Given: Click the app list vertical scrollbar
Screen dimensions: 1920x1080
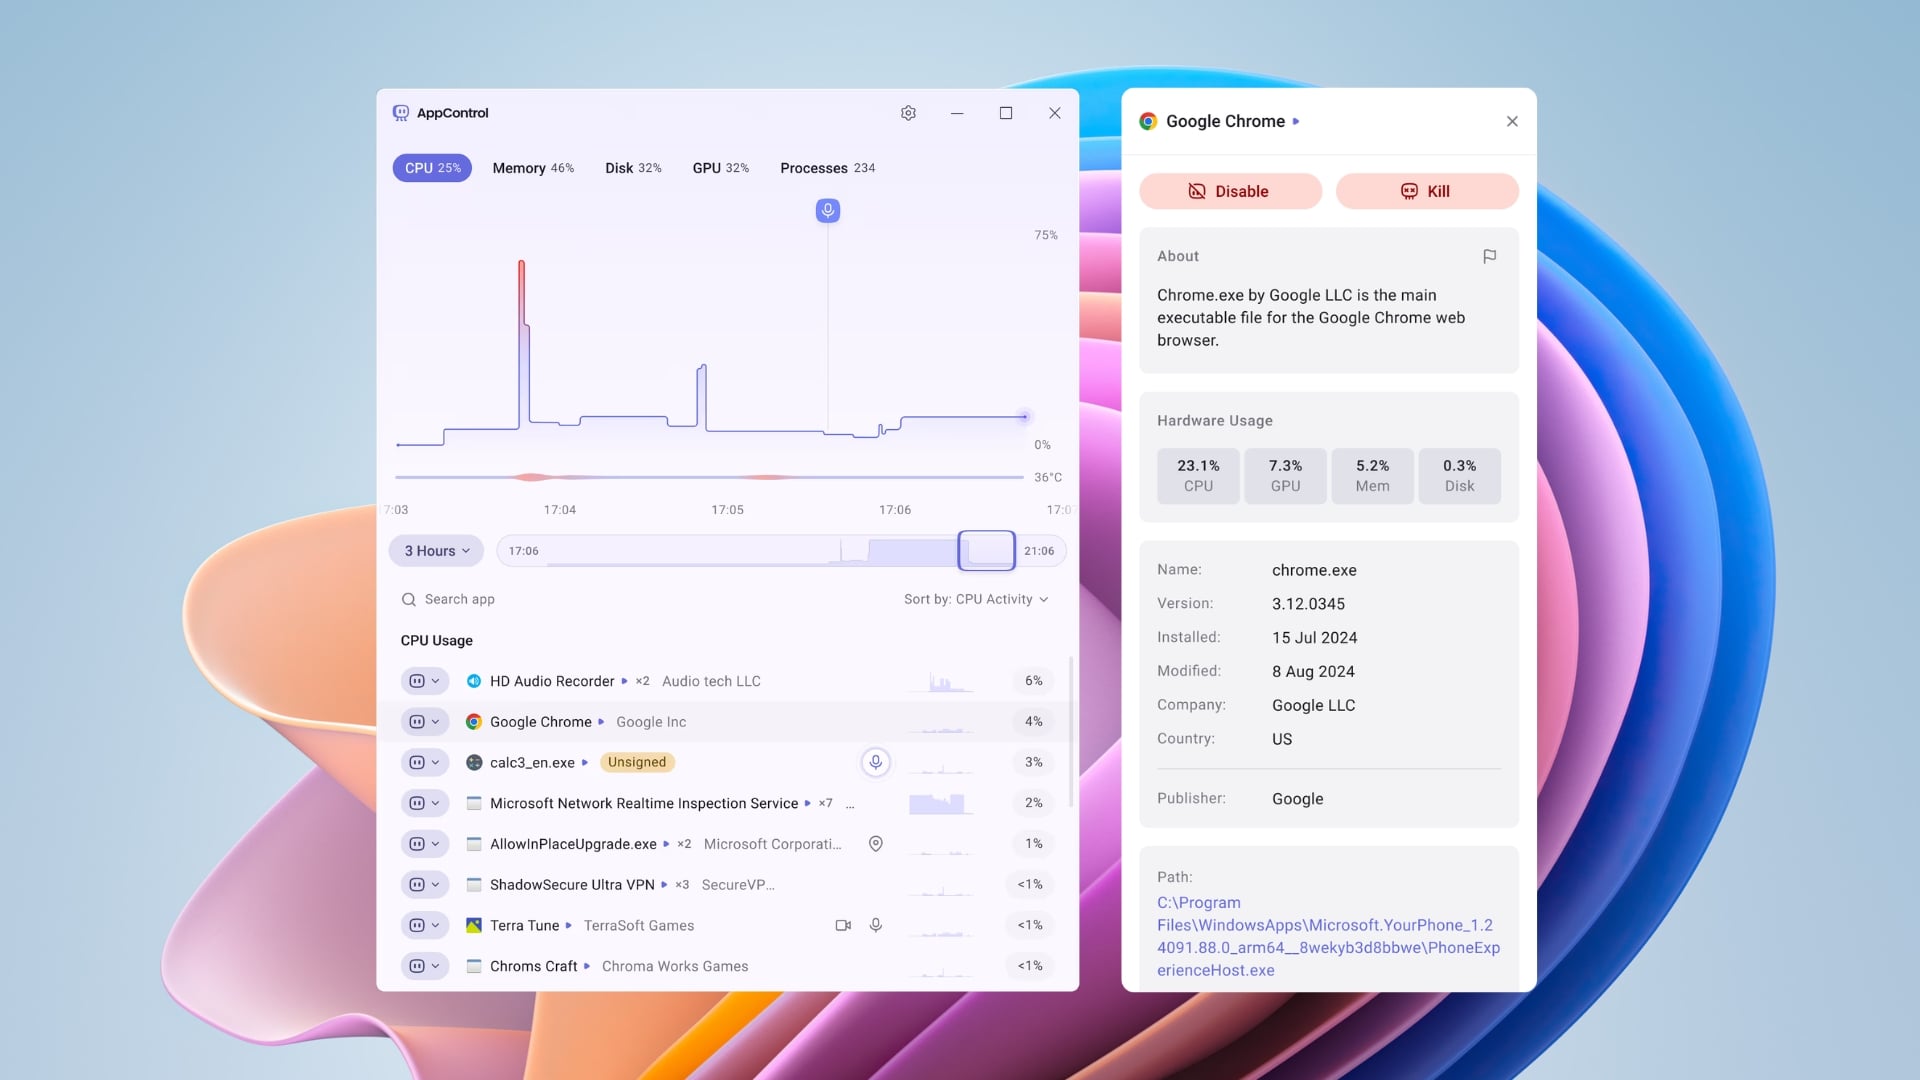Looking at the screenshot, I should (1071, 732).
